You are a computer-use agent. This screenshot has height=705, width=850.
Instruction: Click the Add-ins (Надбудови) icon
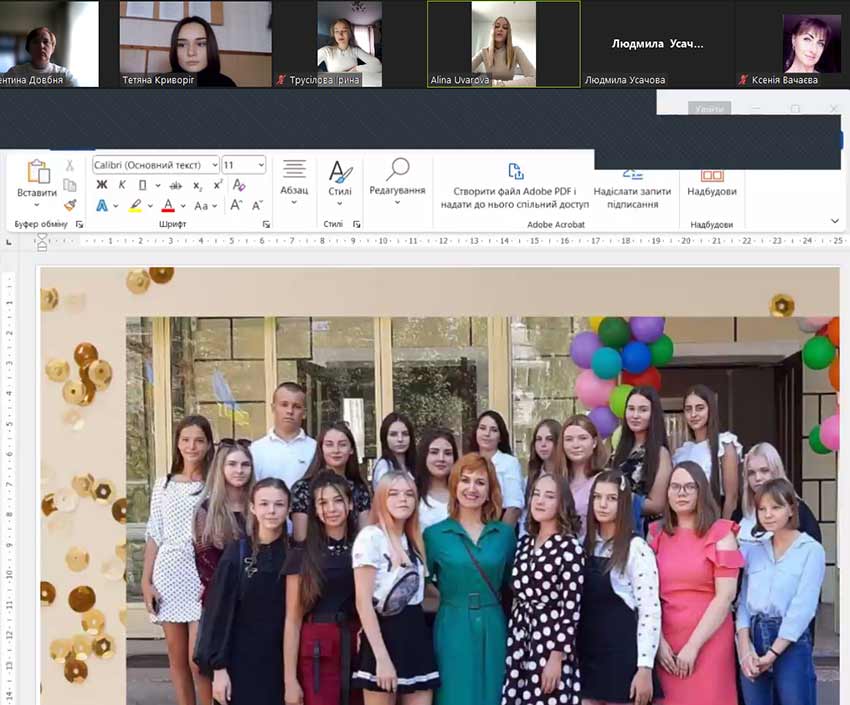(x=712, y=176)
